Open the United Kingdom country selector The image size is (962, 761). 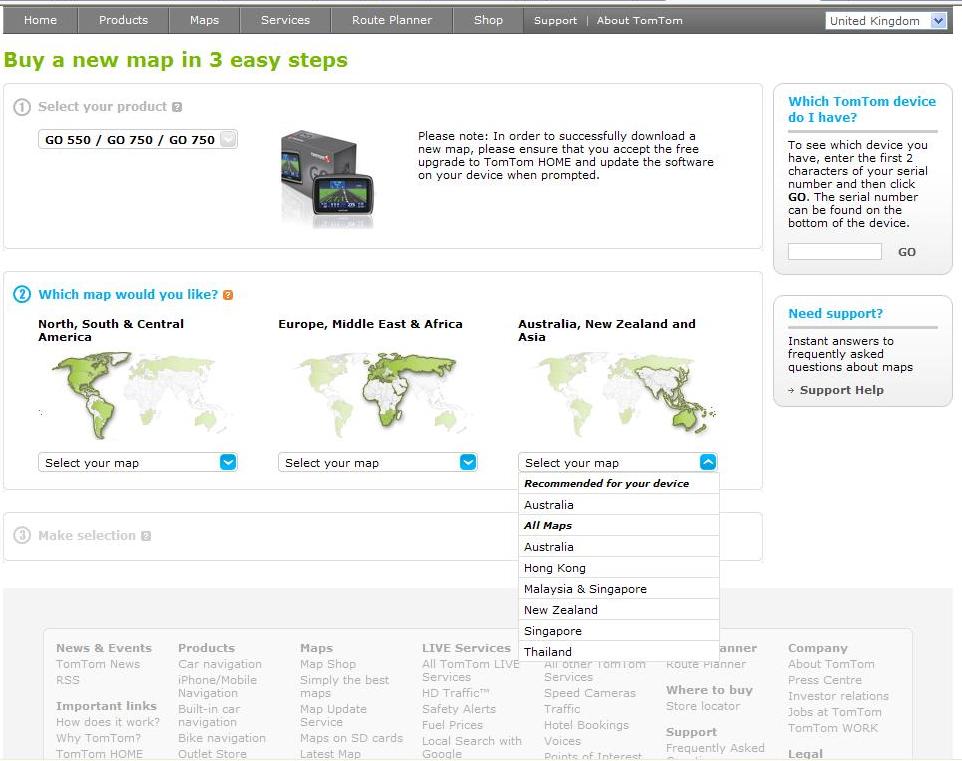885,21
